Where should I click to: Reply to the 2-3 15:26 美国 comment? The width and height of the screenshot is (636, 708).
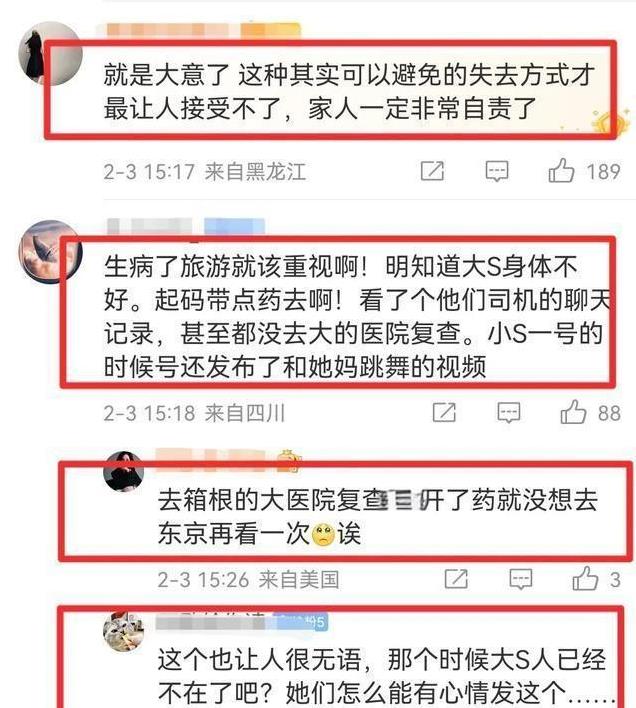[520, 579]
